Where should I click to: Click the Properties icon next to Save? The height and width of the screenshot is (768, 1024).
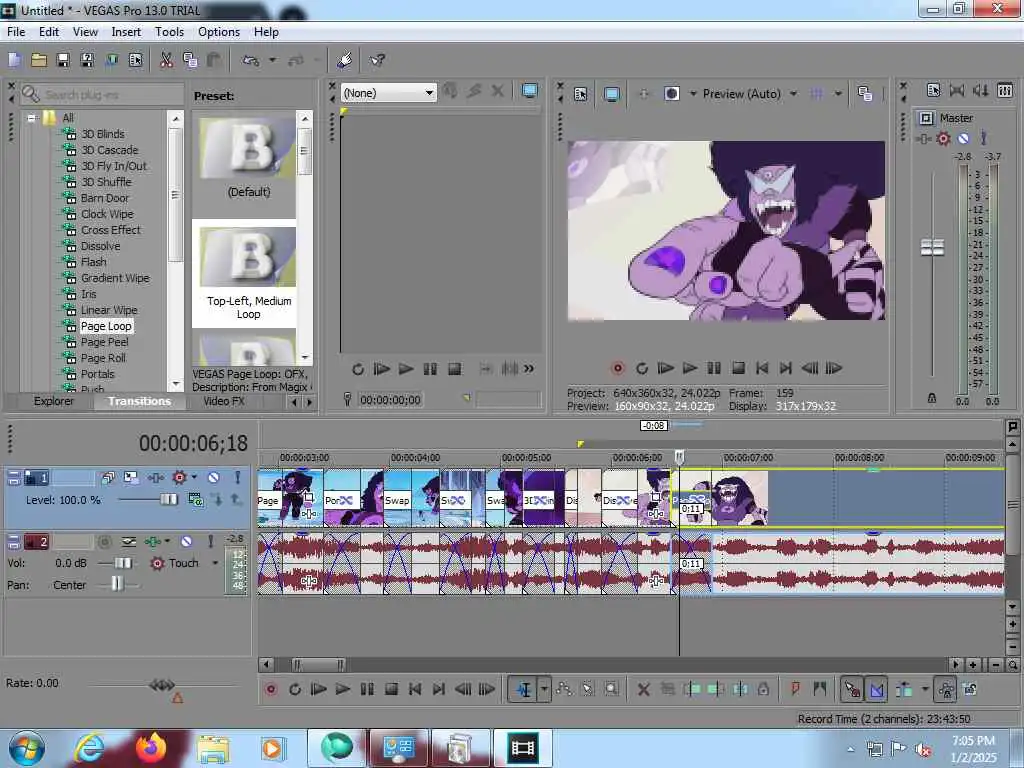click(136, 60)
